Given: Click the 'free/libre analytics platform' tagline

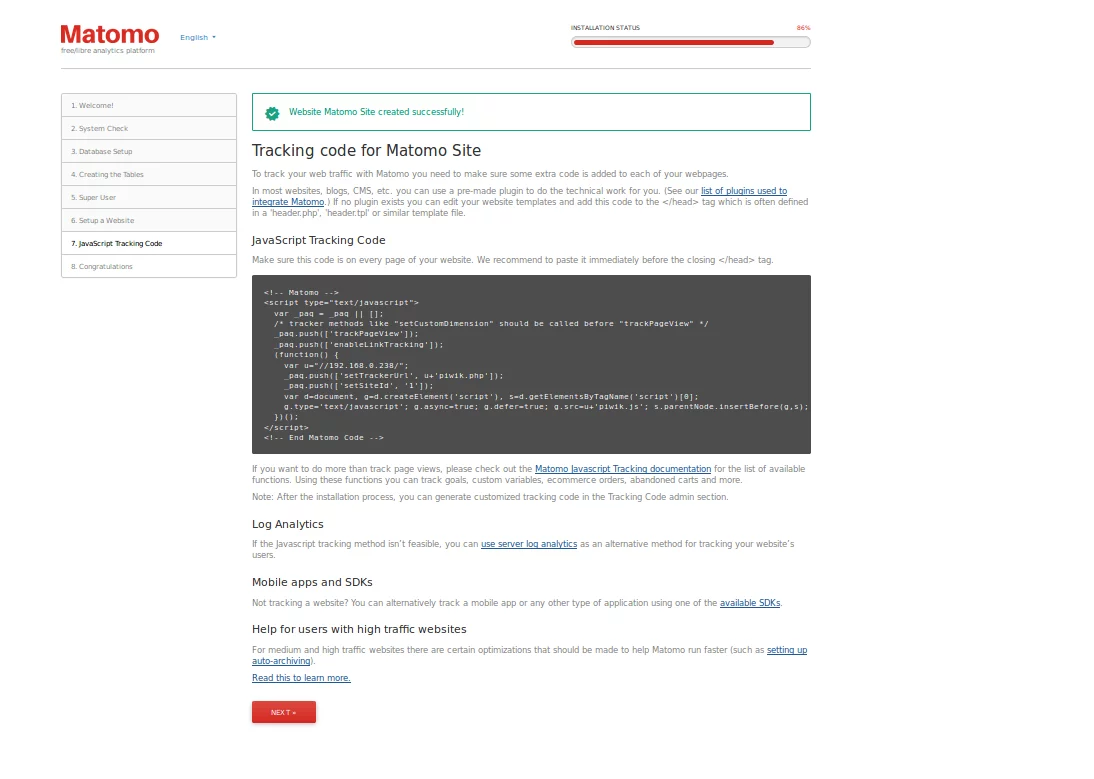Looking at the screenshot, I should click(x=107, y=51).
